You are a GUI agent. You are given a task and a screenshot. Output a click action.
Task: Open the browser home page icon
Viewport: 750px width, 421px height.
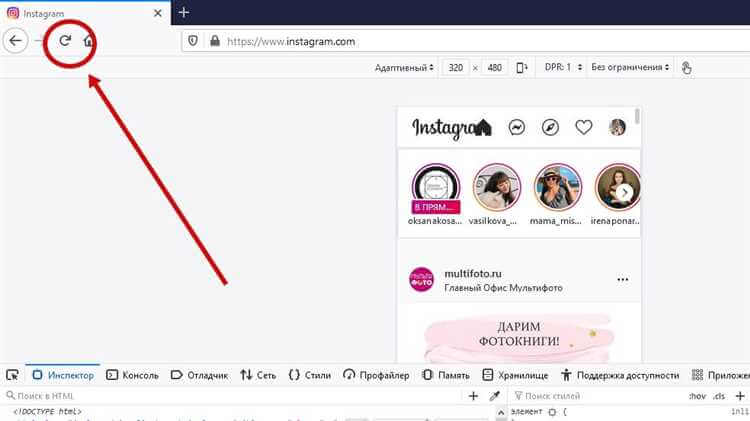(x=88, y=41)
